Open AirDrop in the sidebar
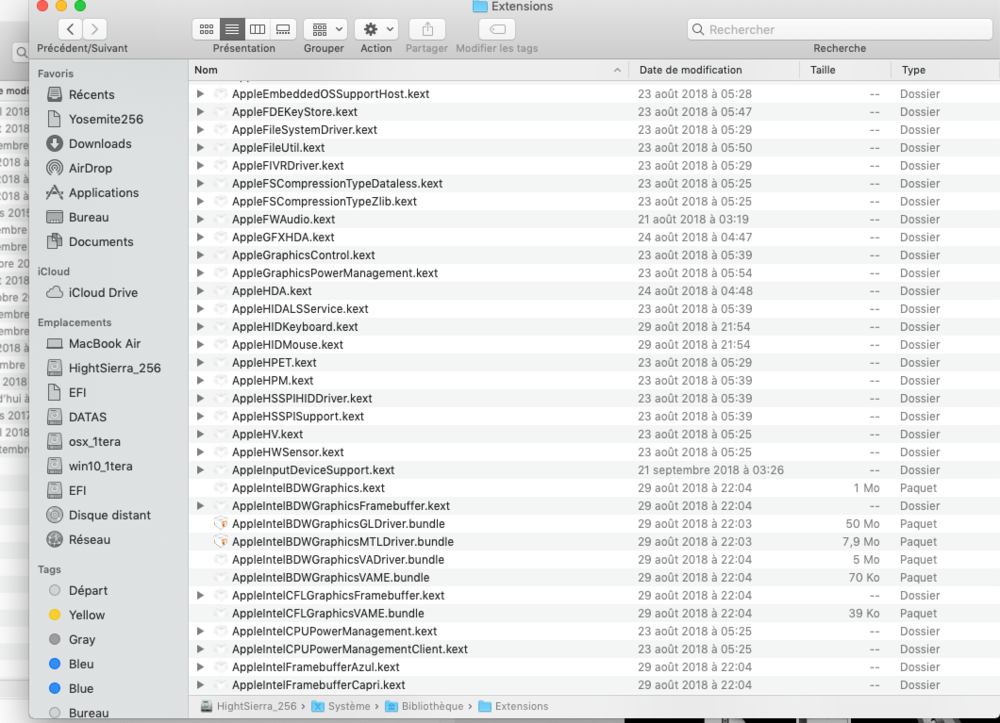 pos(90,168)
